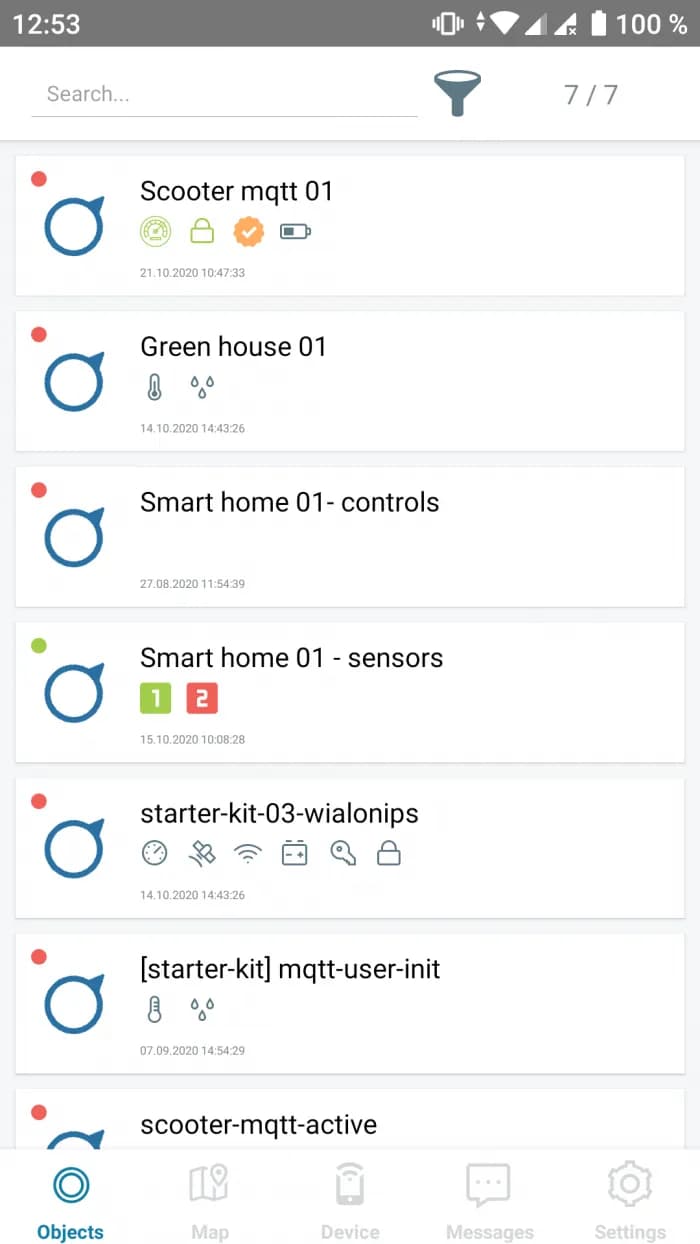
Task: Toggle red sensor 2 on Smart home sensors
Action: [x=202, y=698]
